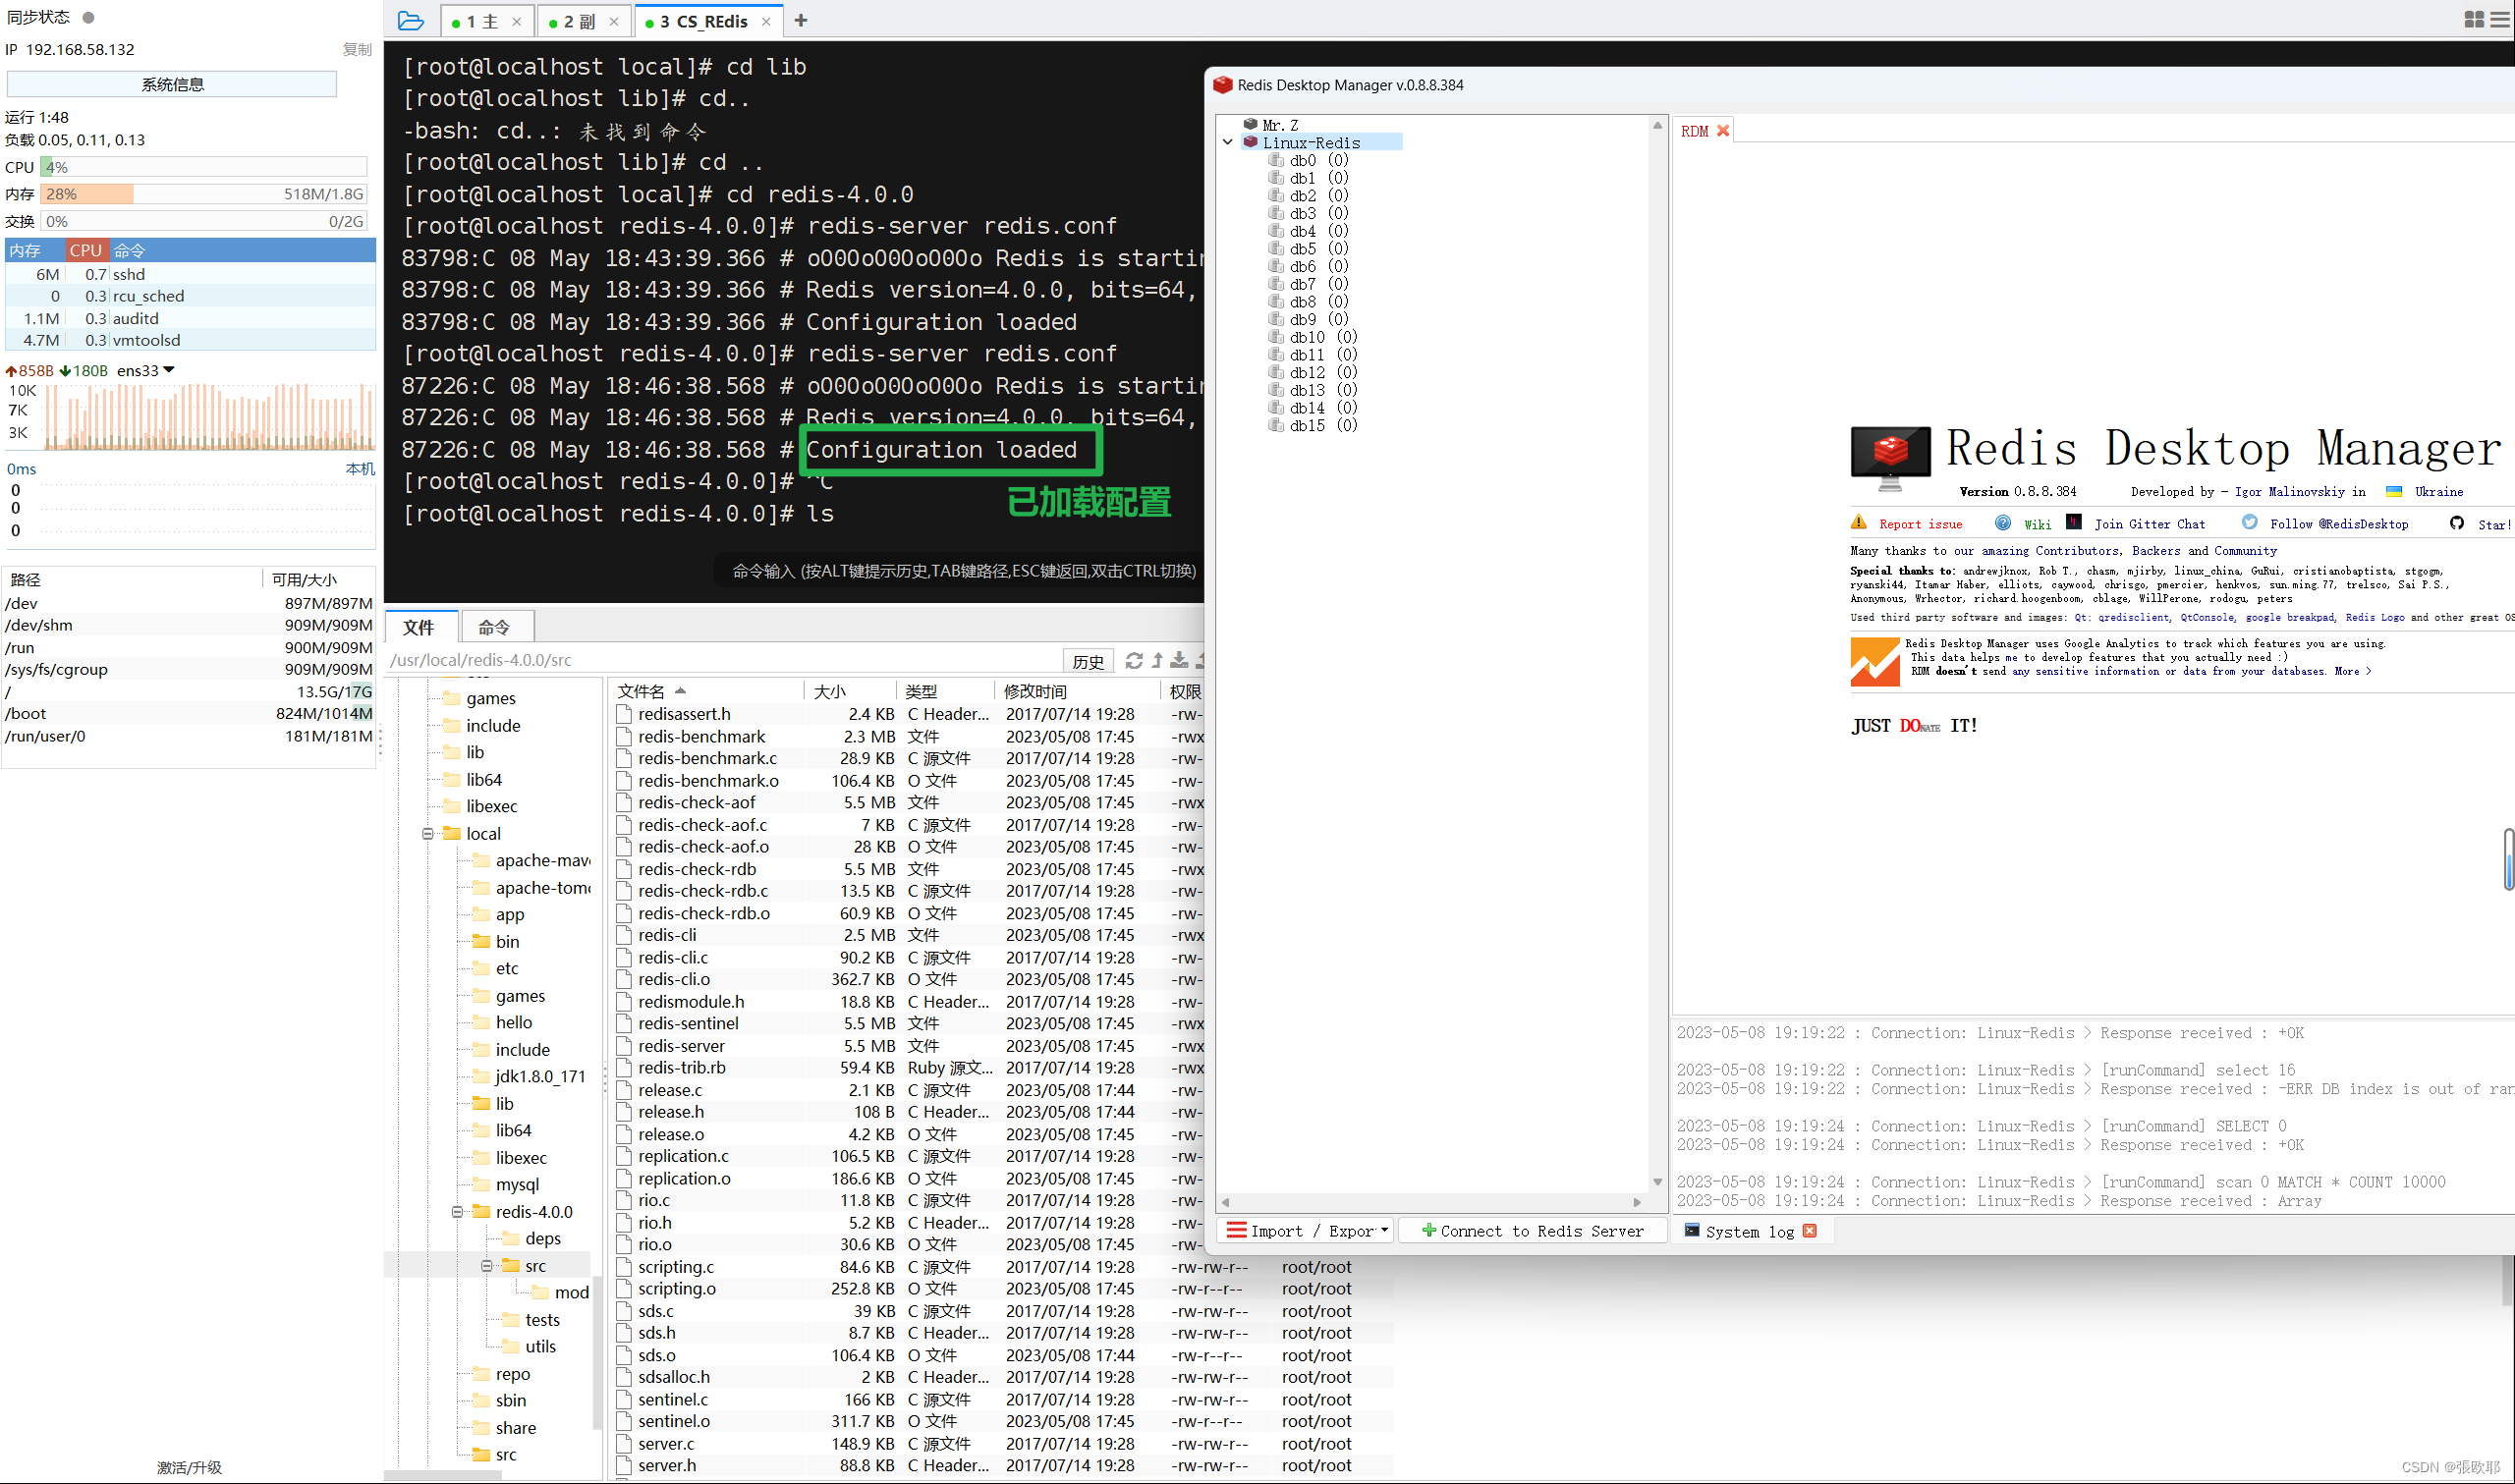Click the grid view icon in the top-right corner
Viewport: 2515px width, 1484px height.
tap(2474, 19)
